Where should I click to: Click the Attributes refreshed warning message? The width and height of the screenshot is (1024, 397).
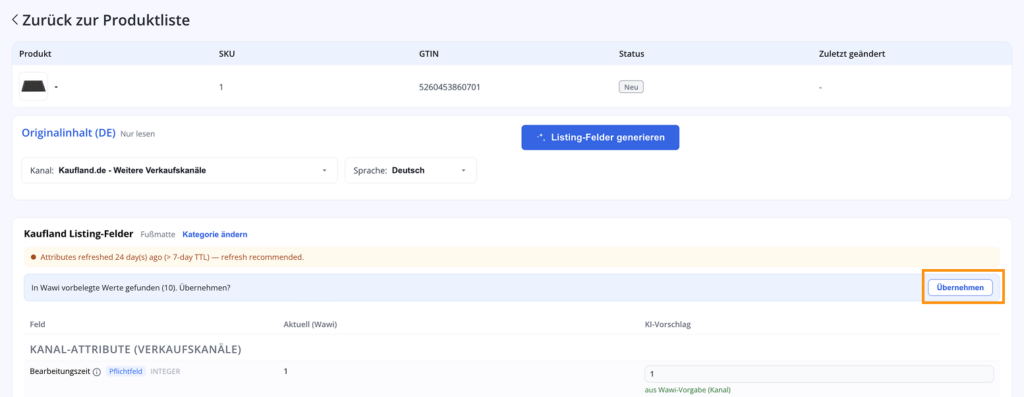[x=172, y=257]
